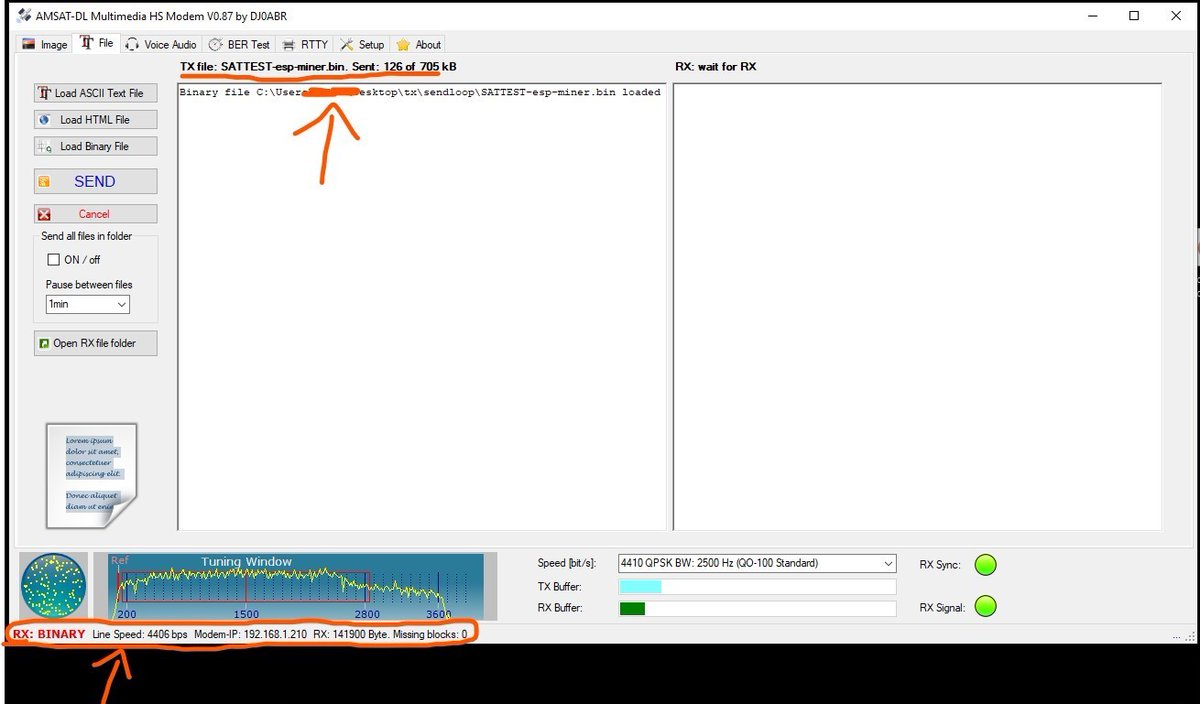Open the RX file folder
Viewport: 1200px width, 704px height.
[x=95, y=343]
